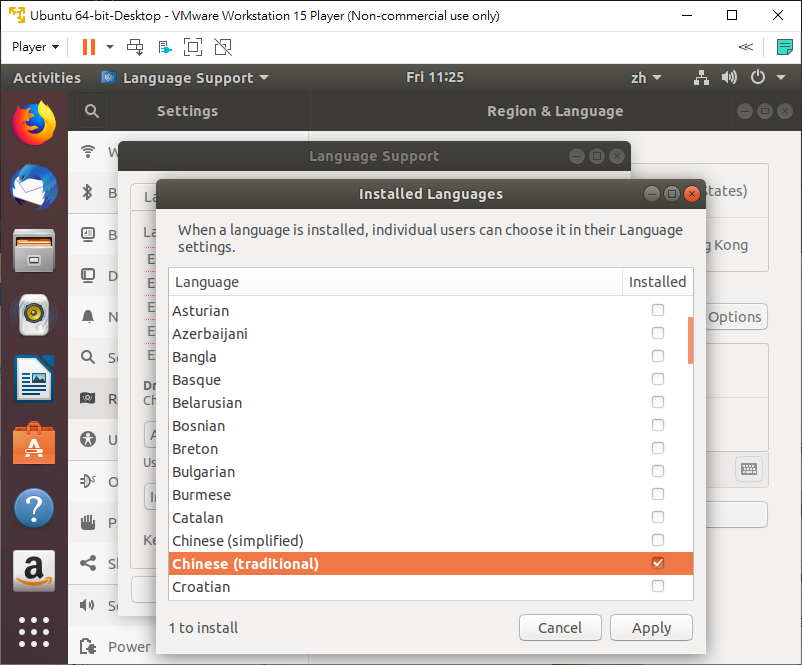Open the VMware Player menu dropdown
Image resolution: width=802 pixels, height=665 pixels.
click(35, 47)
